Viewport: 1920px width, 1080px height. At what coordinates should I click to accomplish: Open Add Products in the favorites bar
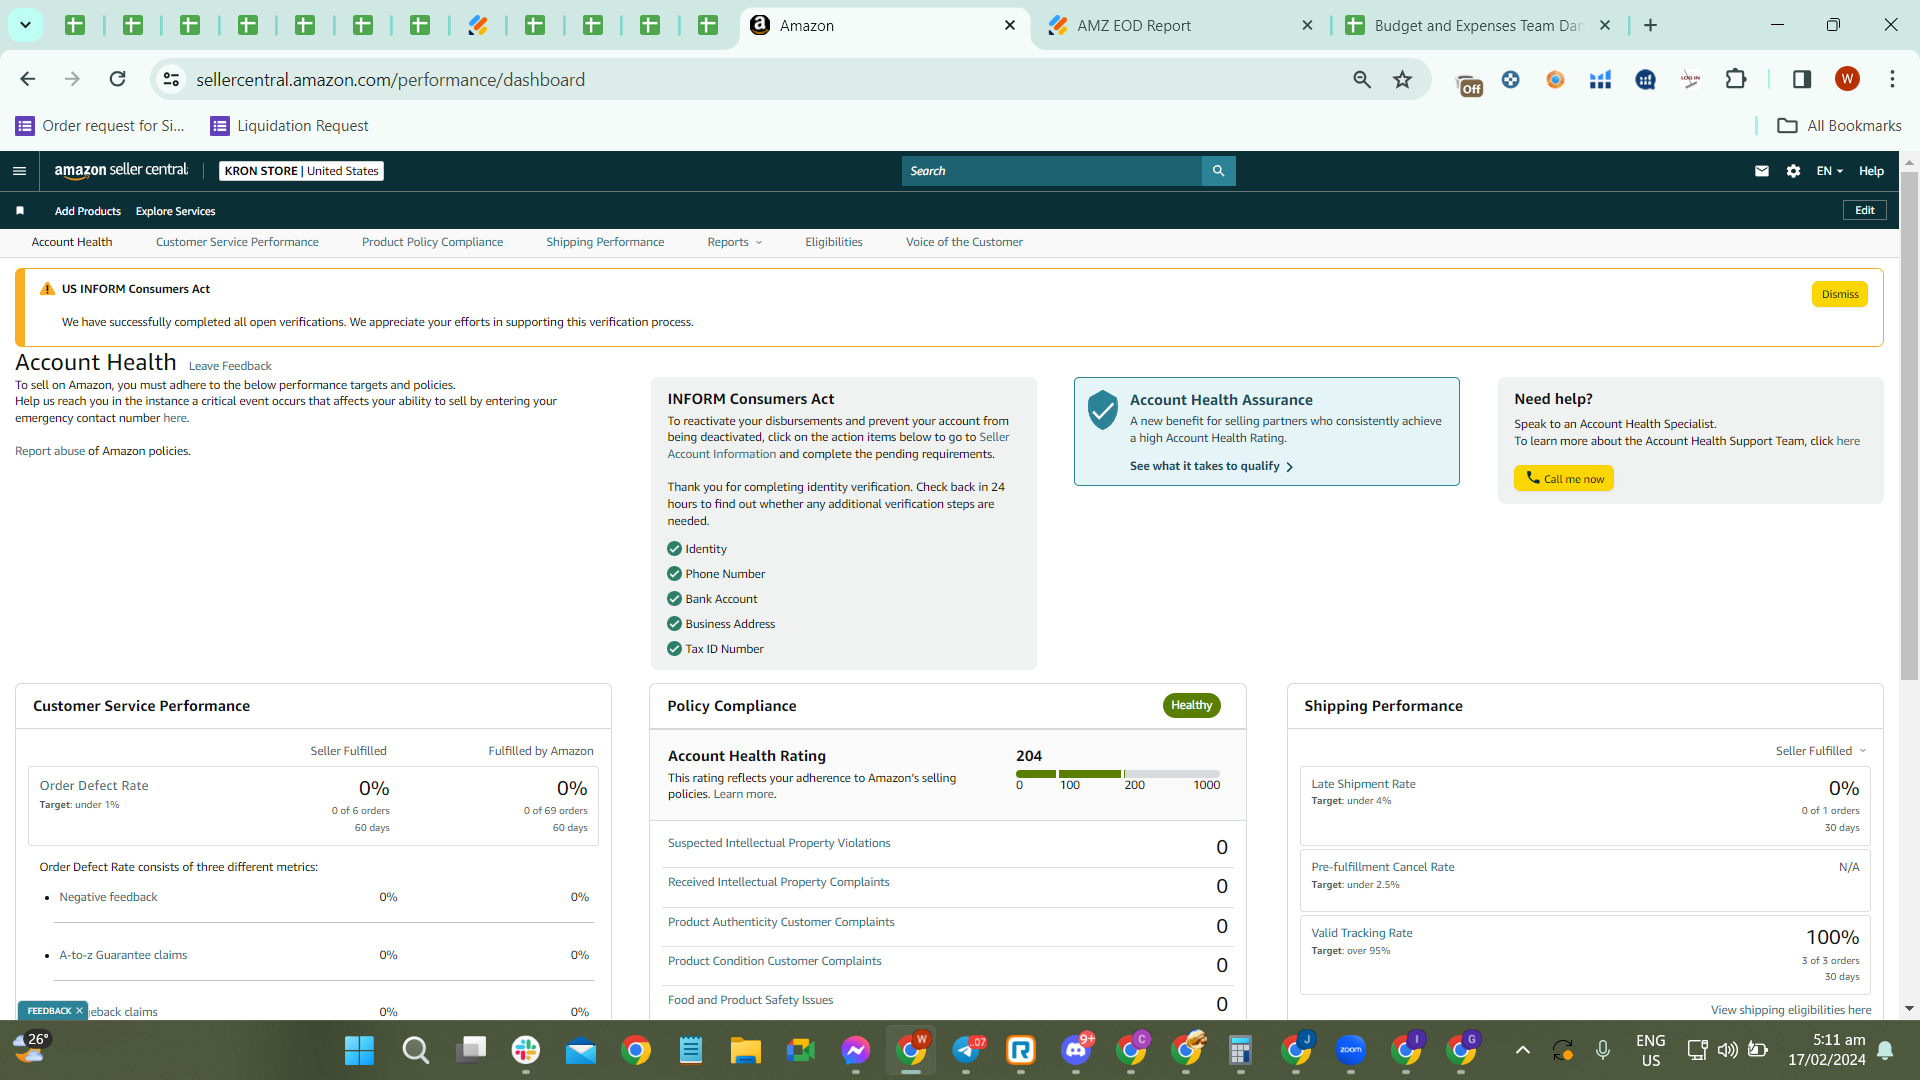pyautogui.click(x=88, y=211)
